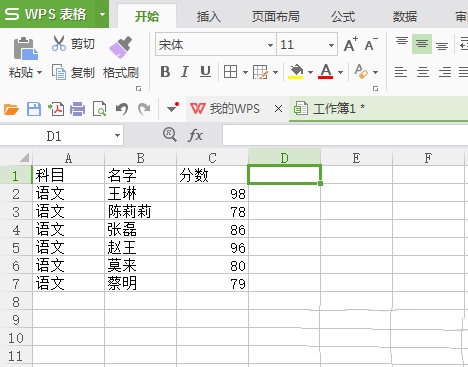468x367 pixels.
Task: Switch to the 插入 ribbon tab
Action: pos(209,16)
